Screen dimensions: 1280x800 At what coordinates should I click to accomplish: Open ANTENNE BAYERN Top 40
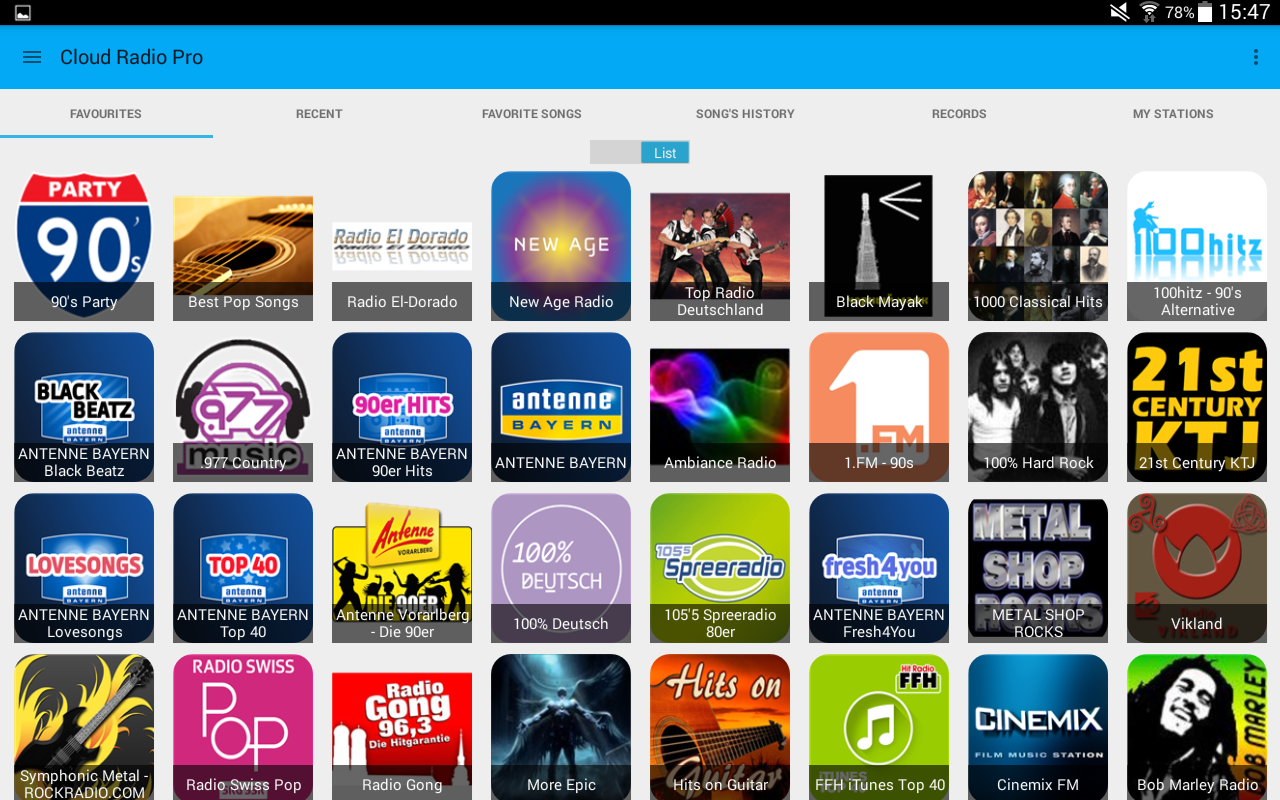(x=243, y=568)
